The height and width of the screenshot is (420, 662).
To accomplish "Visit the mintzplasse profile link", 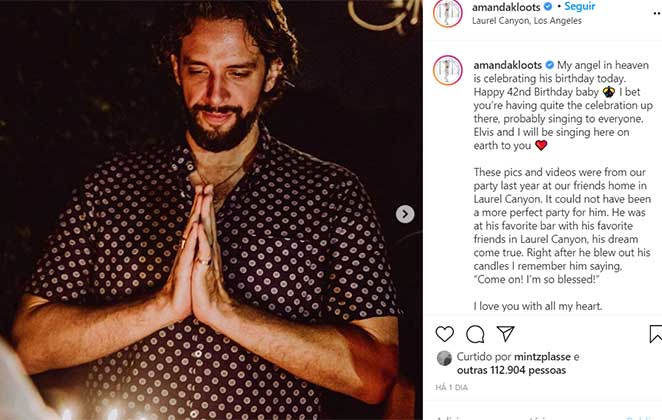I will [539, 357].
